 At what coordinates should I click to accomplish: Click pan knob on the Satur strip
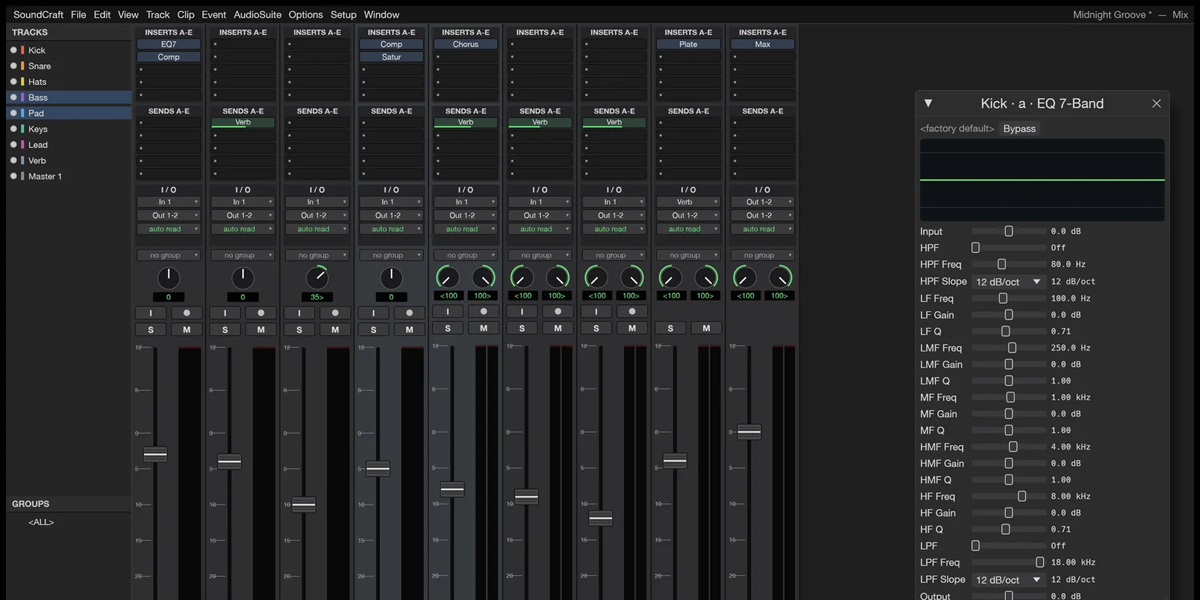click(x=391, y=278)
